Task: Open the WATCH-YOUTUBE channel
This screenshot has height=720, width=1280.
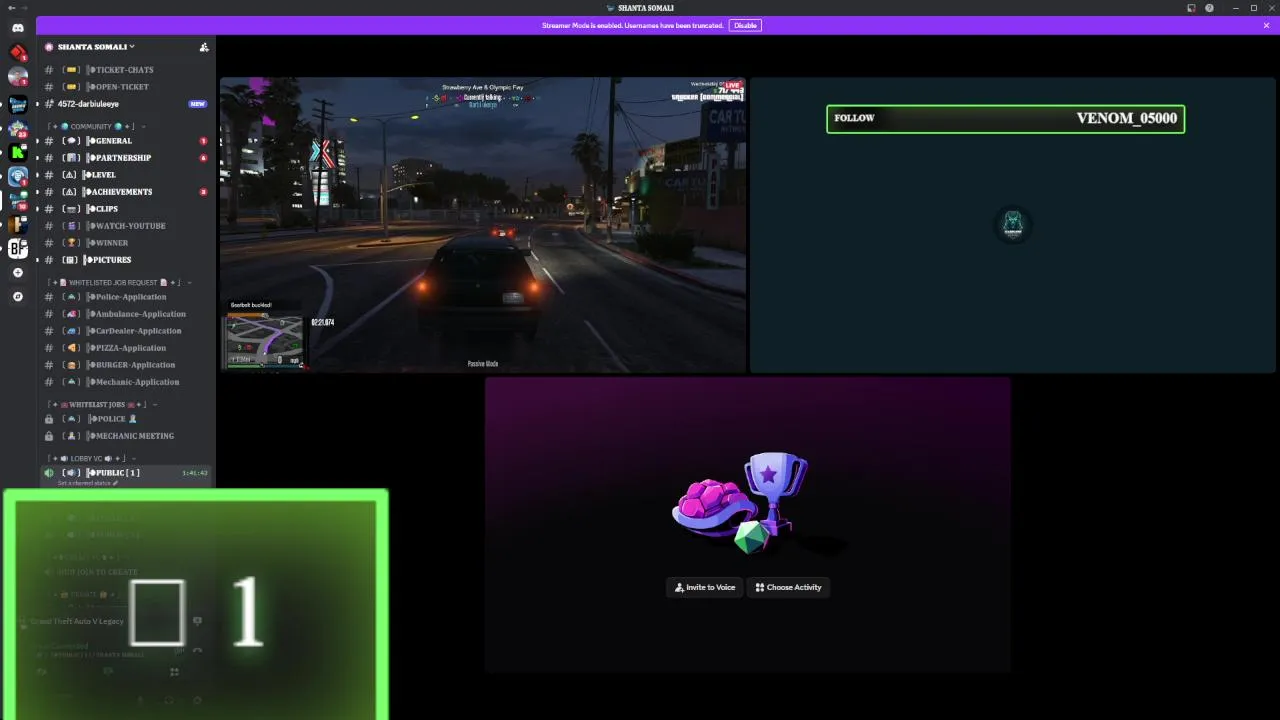Action: point(126,226)
